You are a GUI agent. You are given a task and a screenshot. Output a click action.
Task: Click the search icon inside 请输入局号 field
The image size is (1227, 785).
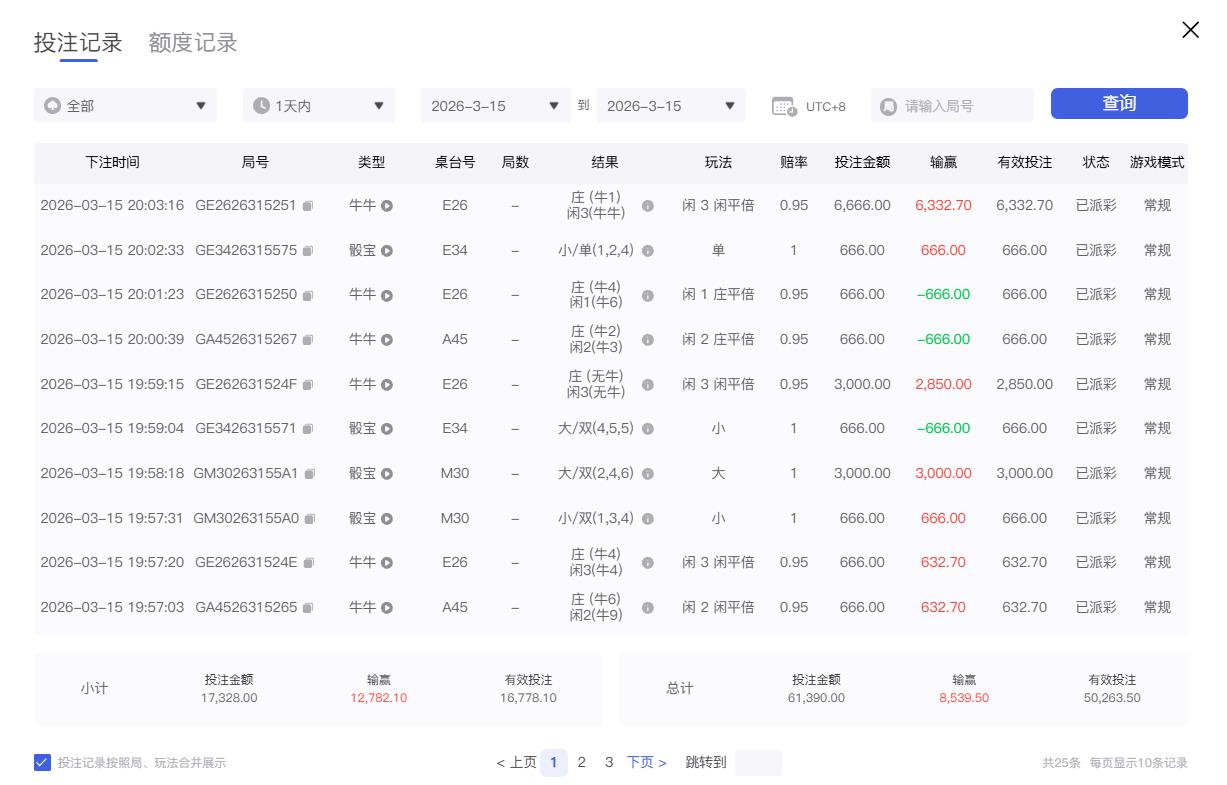[890, 104]
